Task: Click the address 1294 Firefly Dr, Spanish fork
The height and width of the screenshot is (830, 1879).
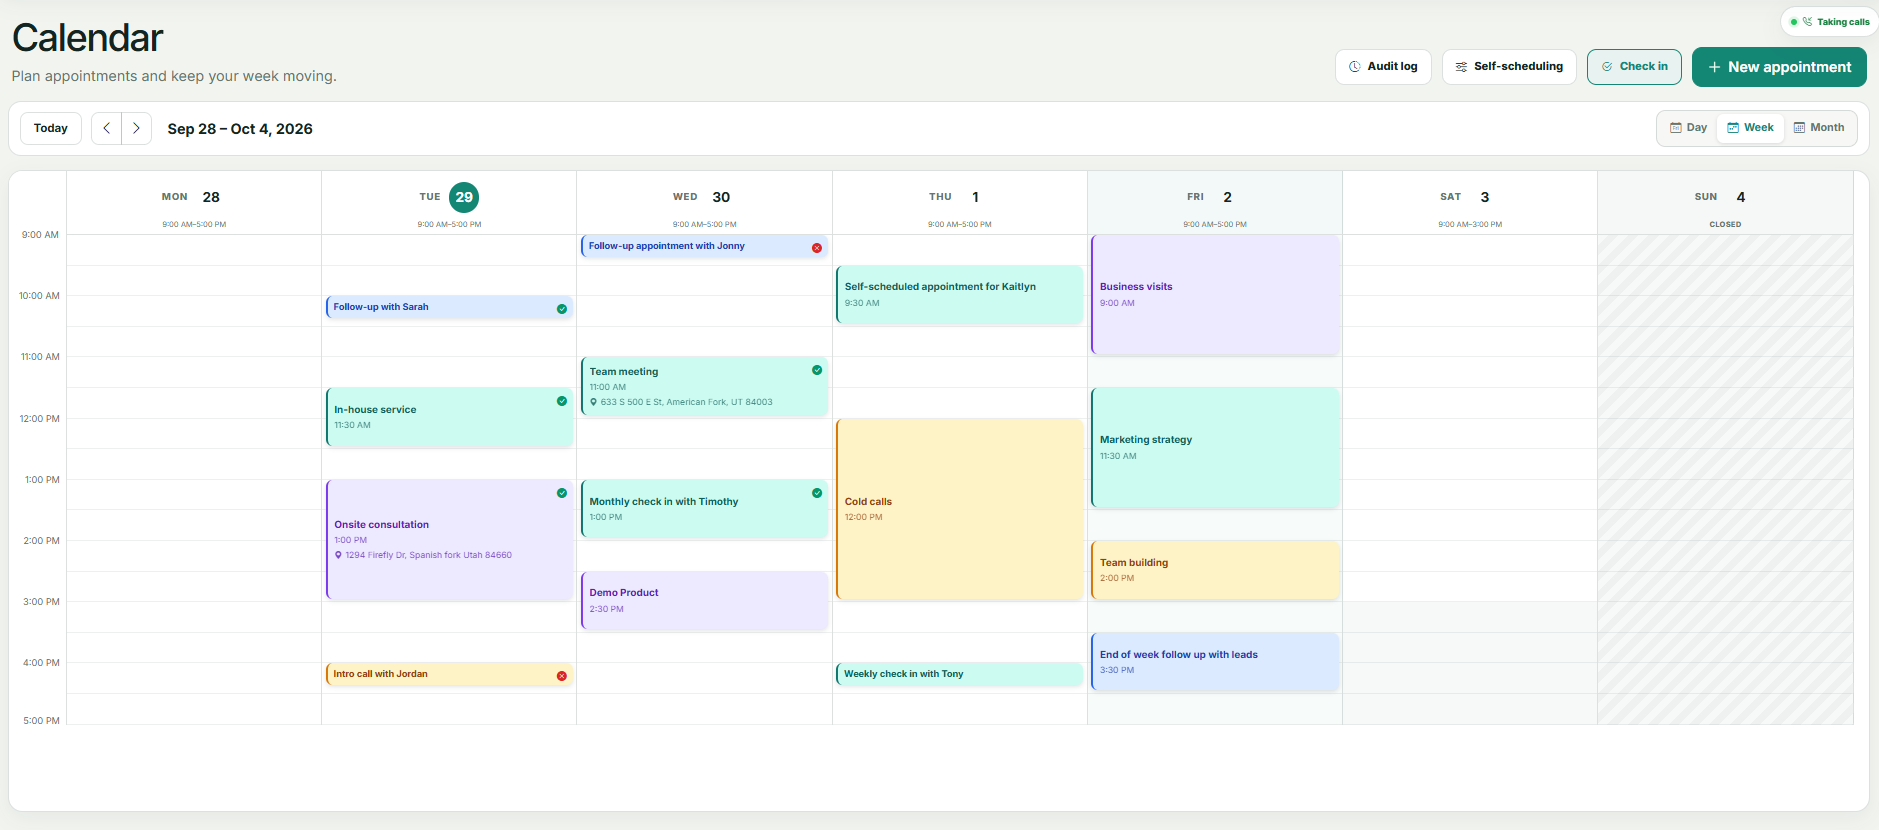Action: 429,555
